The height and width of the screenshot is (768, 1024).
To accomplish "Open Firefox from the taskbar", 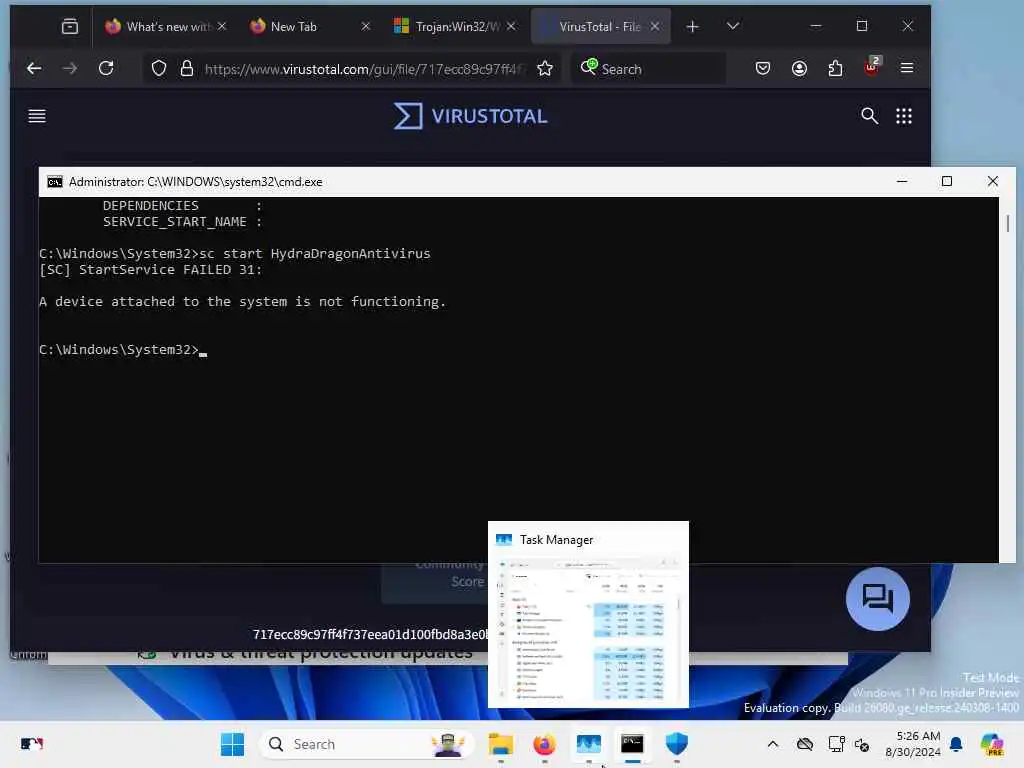I will (x=544, y=744).
